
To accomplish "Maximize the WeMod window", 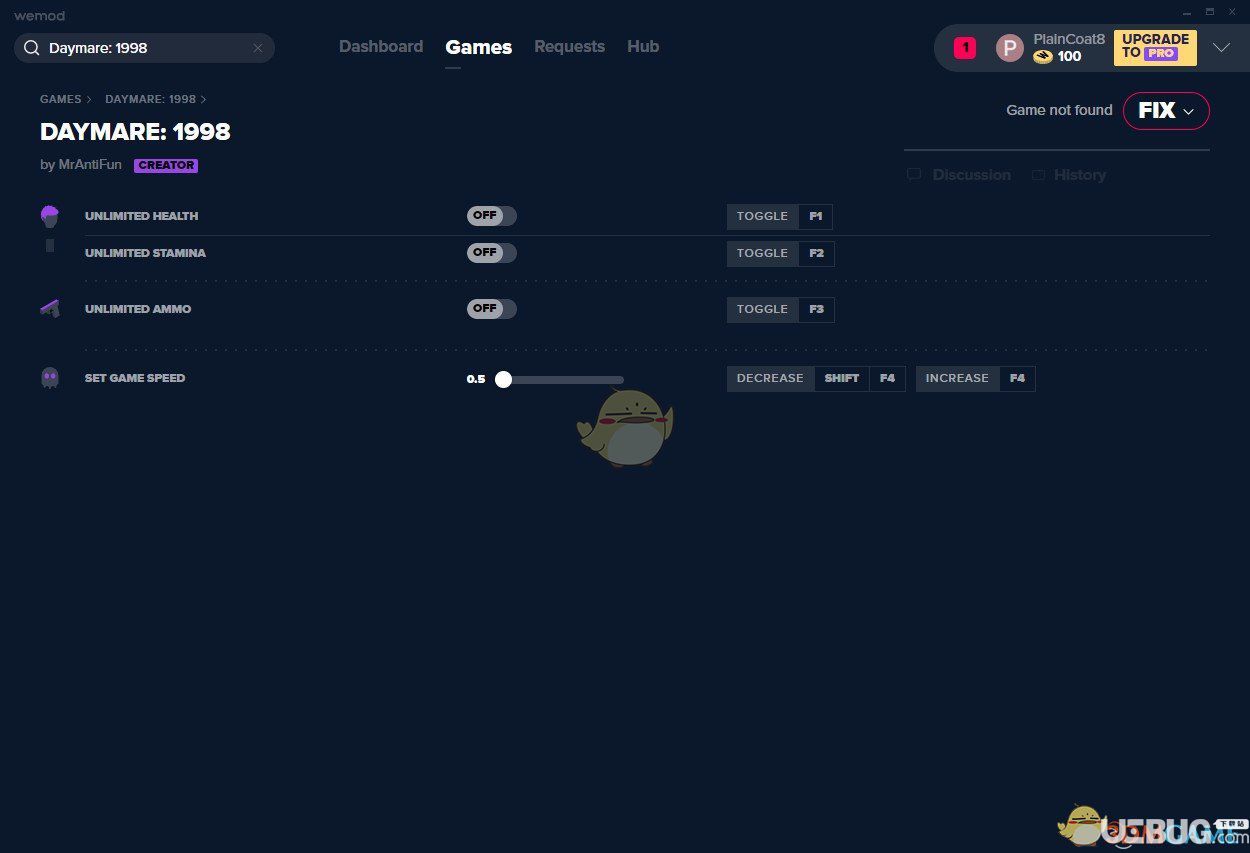I will click(1209, 11).
